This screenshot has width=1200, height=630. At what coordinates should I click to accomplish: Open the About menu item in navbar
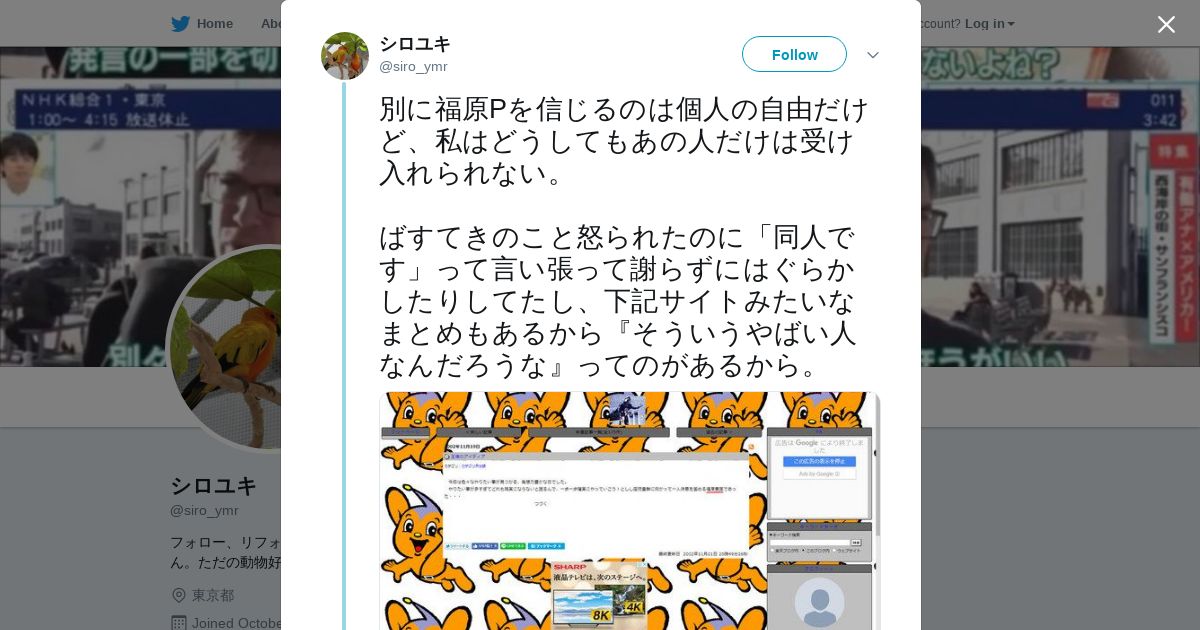(271, 24)
